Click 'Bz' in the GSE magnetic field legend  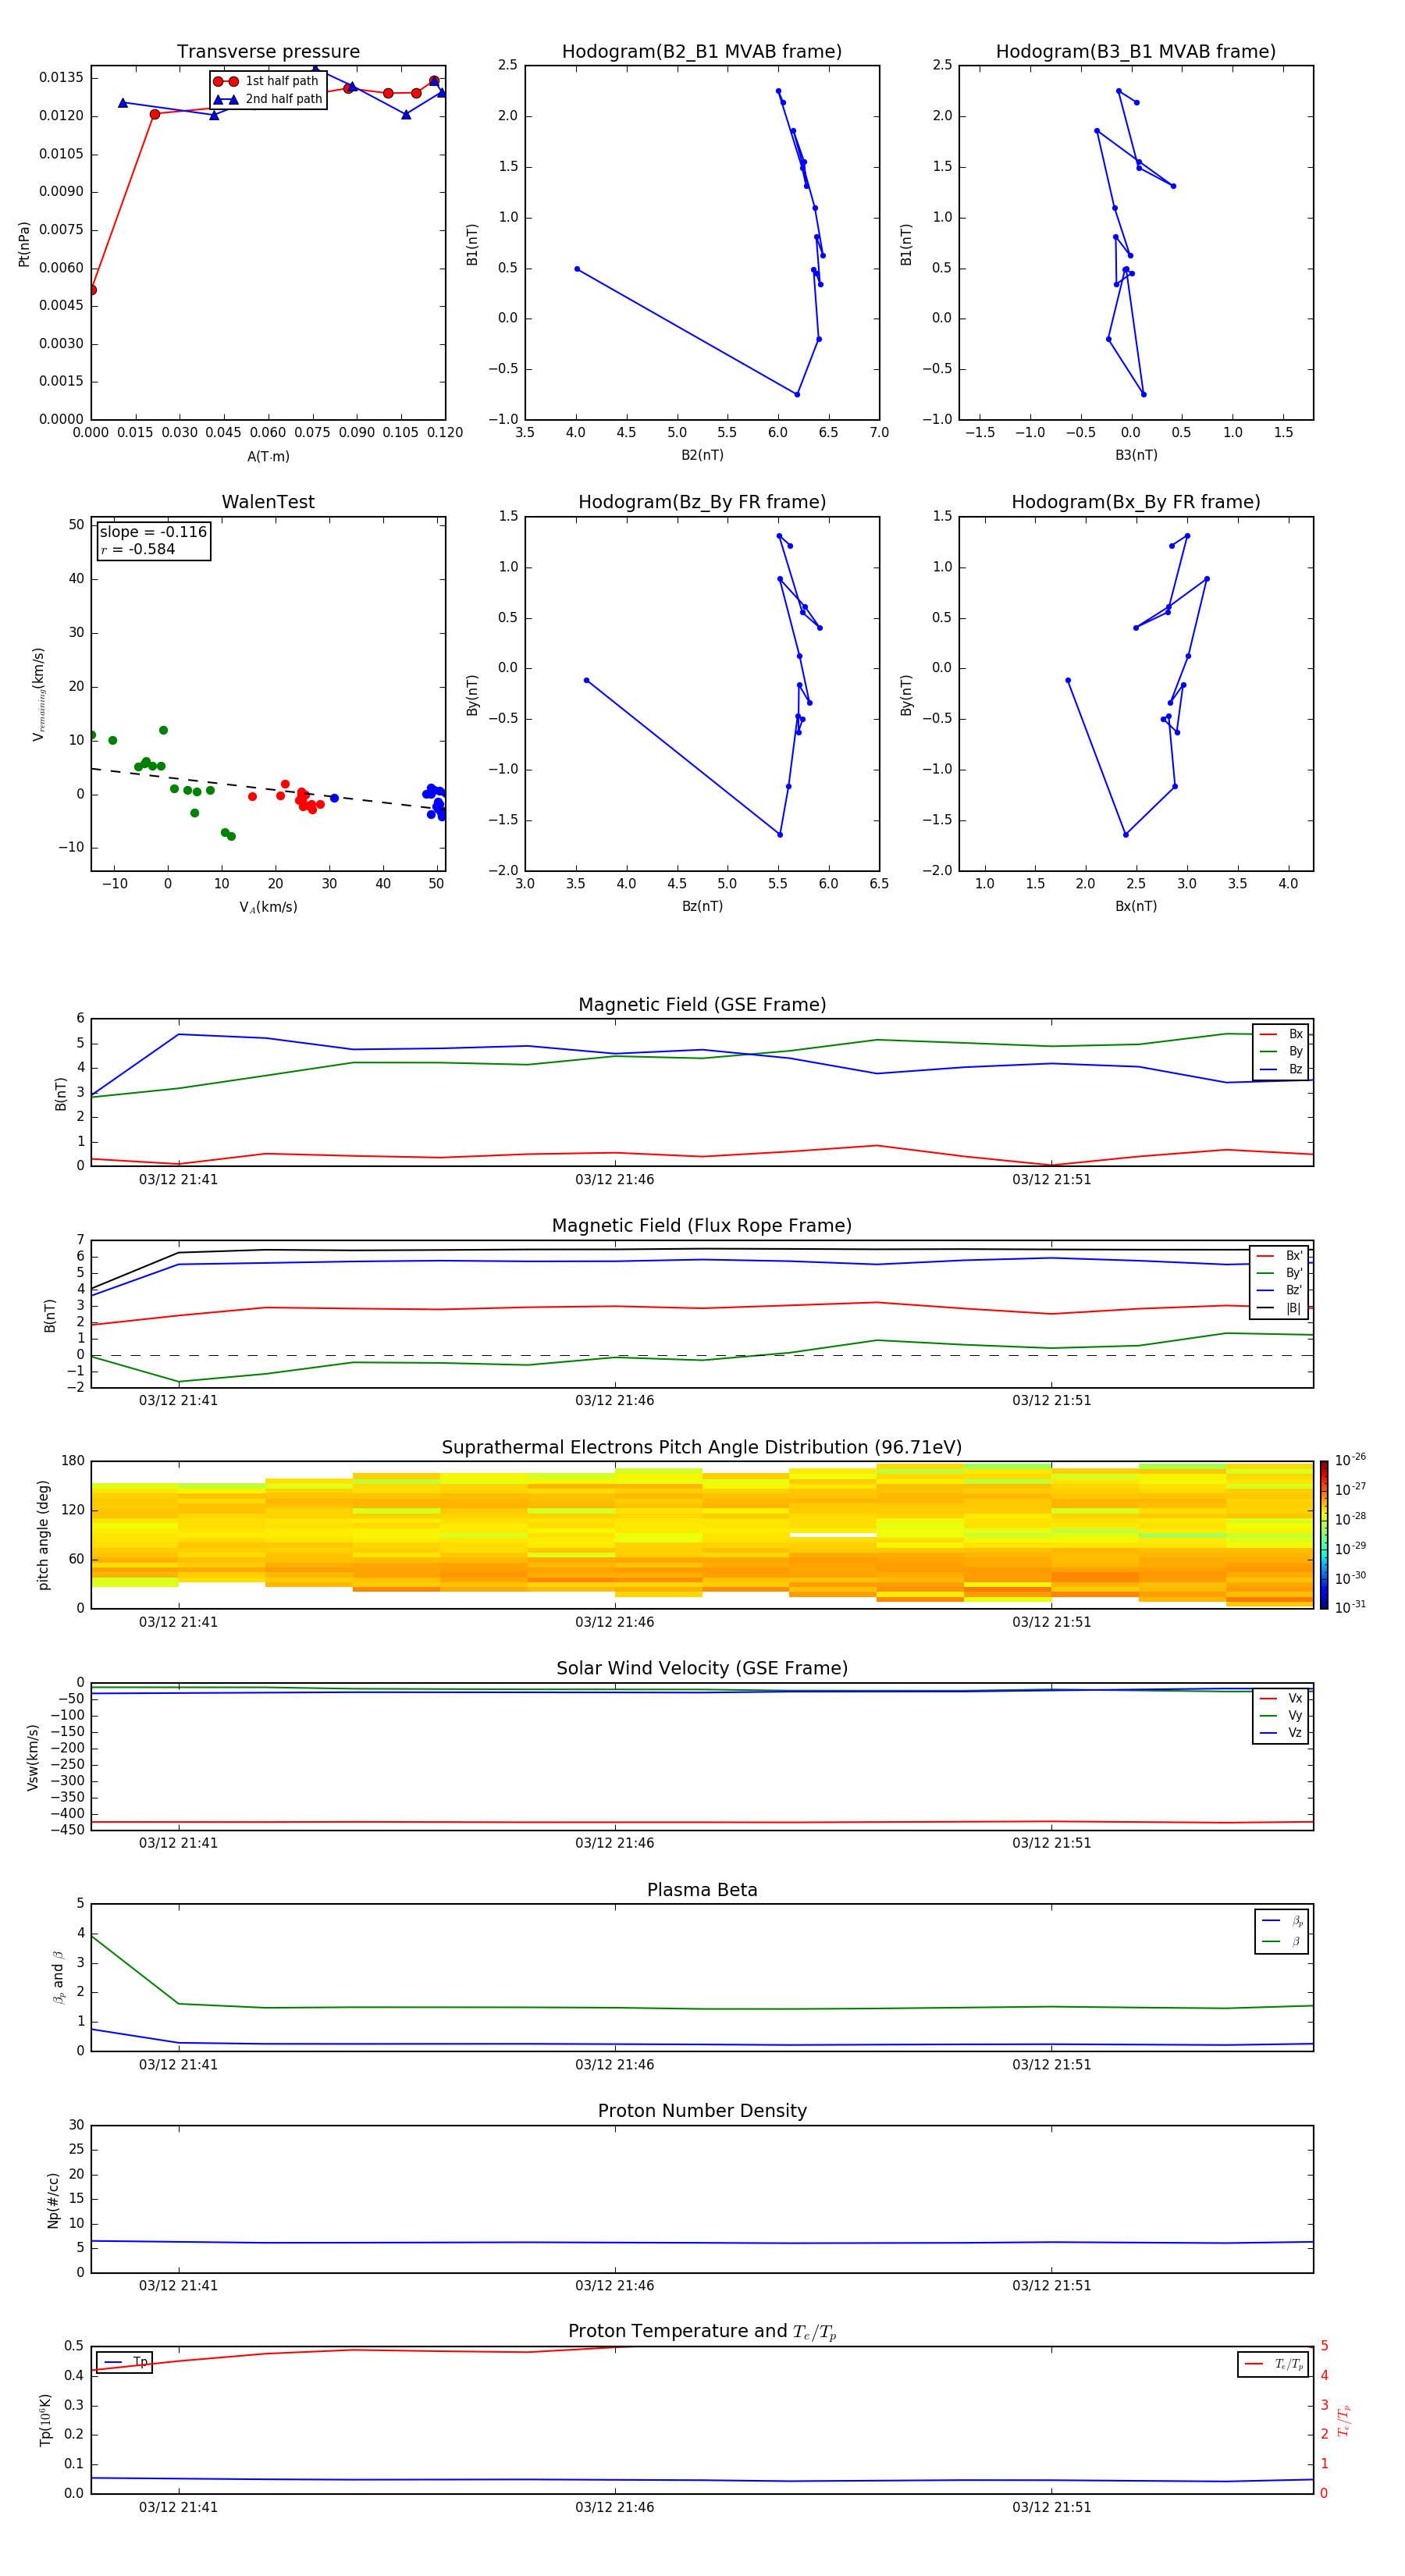tap(1282, 1069)
